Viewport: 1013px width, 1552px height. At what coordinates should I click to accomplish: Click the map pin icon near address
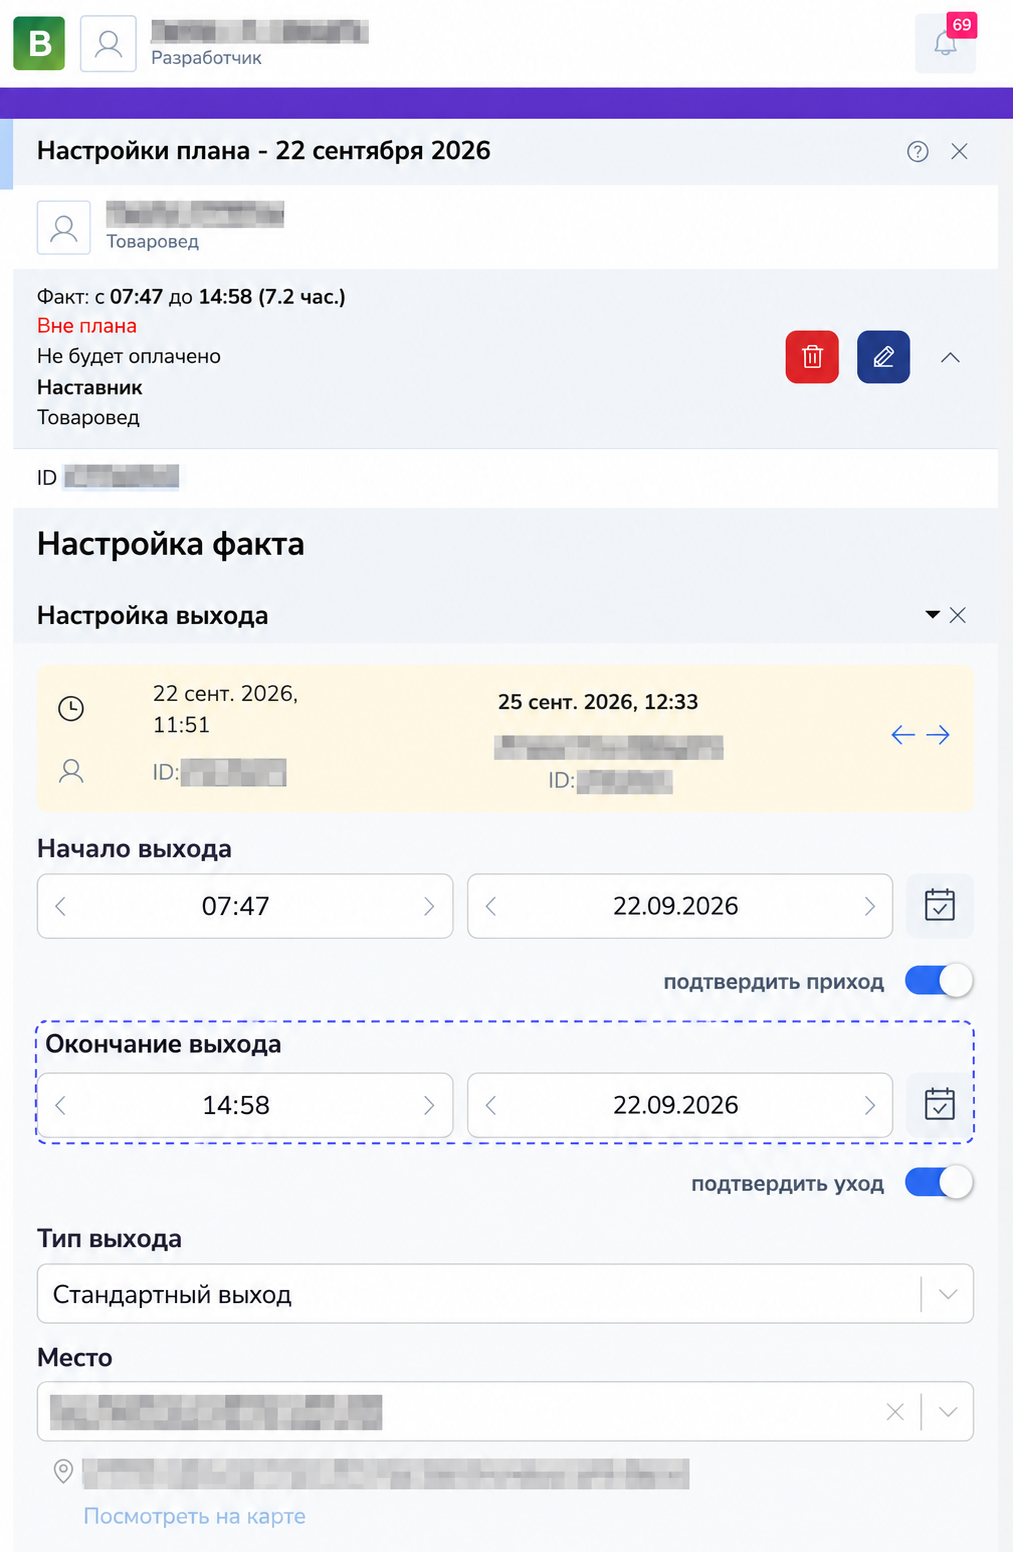[63, 1471]
